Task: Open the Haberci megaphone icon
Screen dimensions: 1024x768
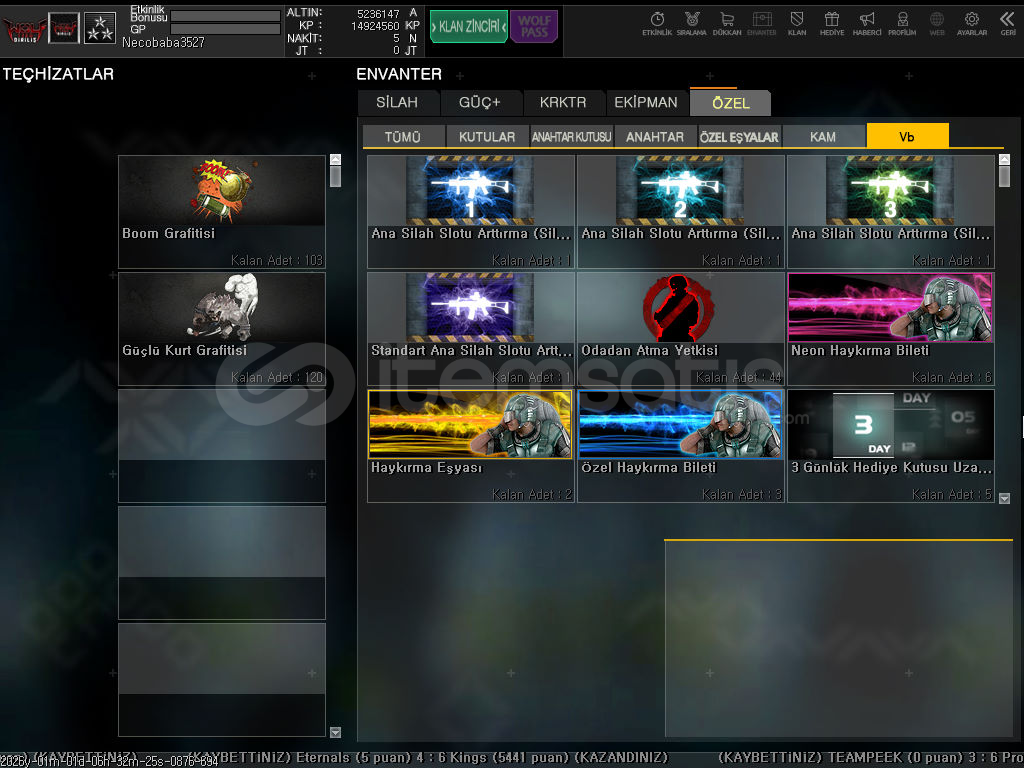Action: pyautogui.click(x=867, y=24)
